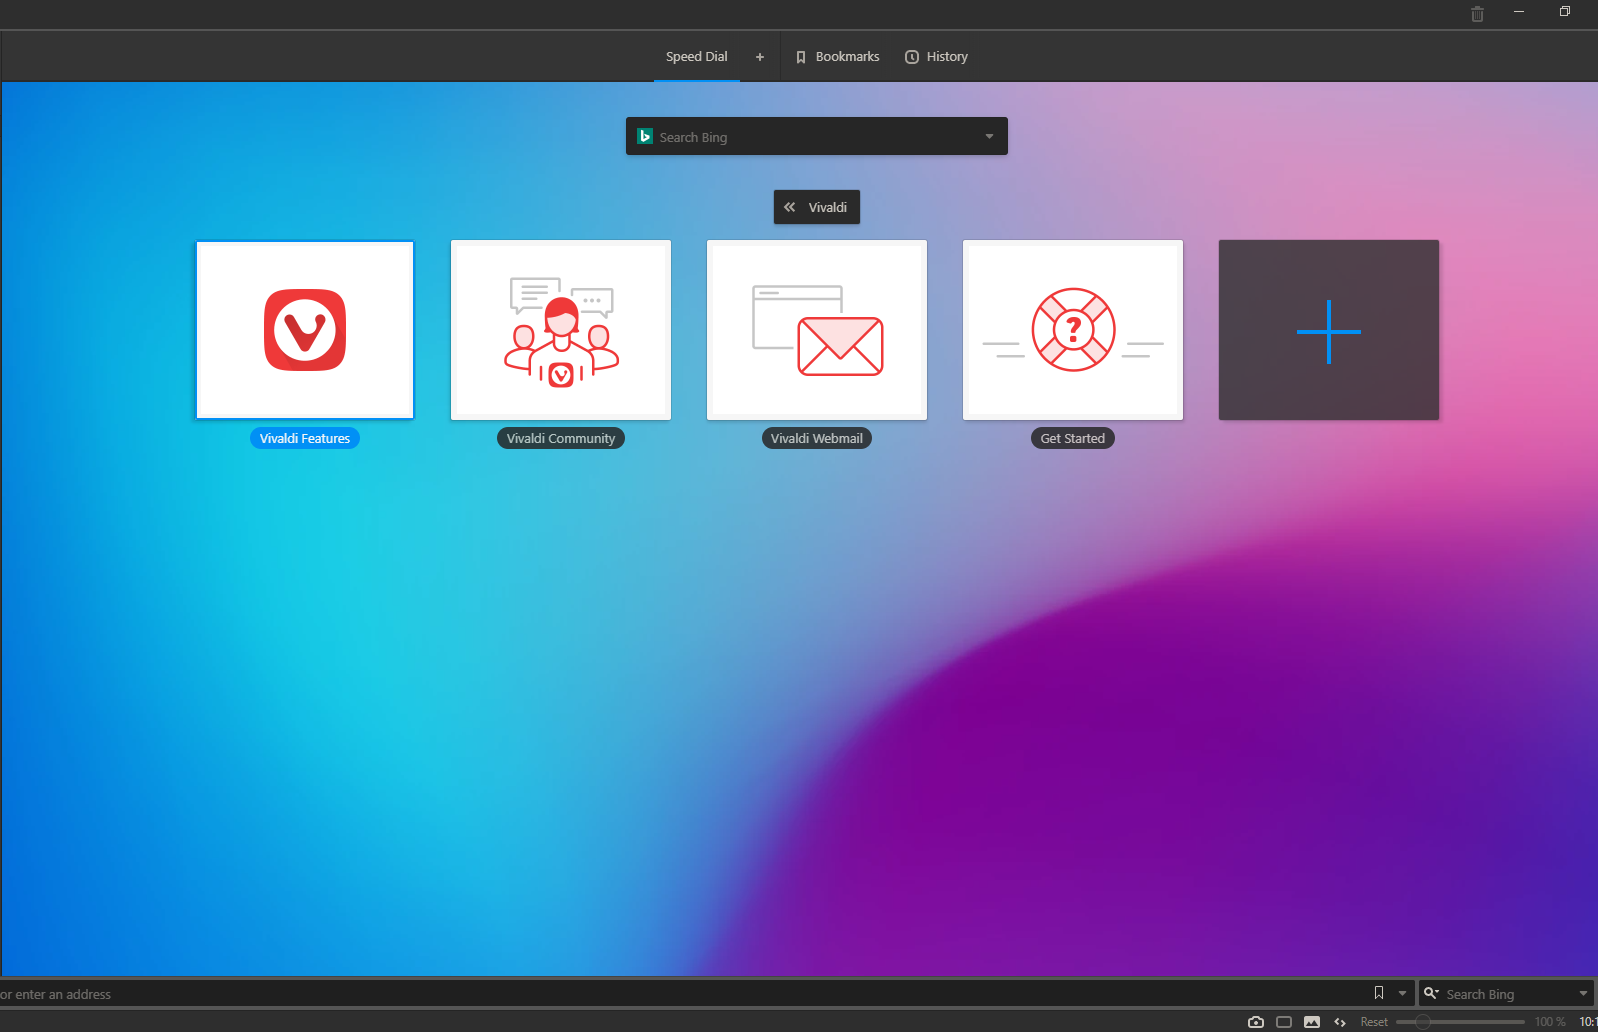Click the Search Bing field on start page
Viewport: 1598px width, 1032px height.
[x=815, y=137]
